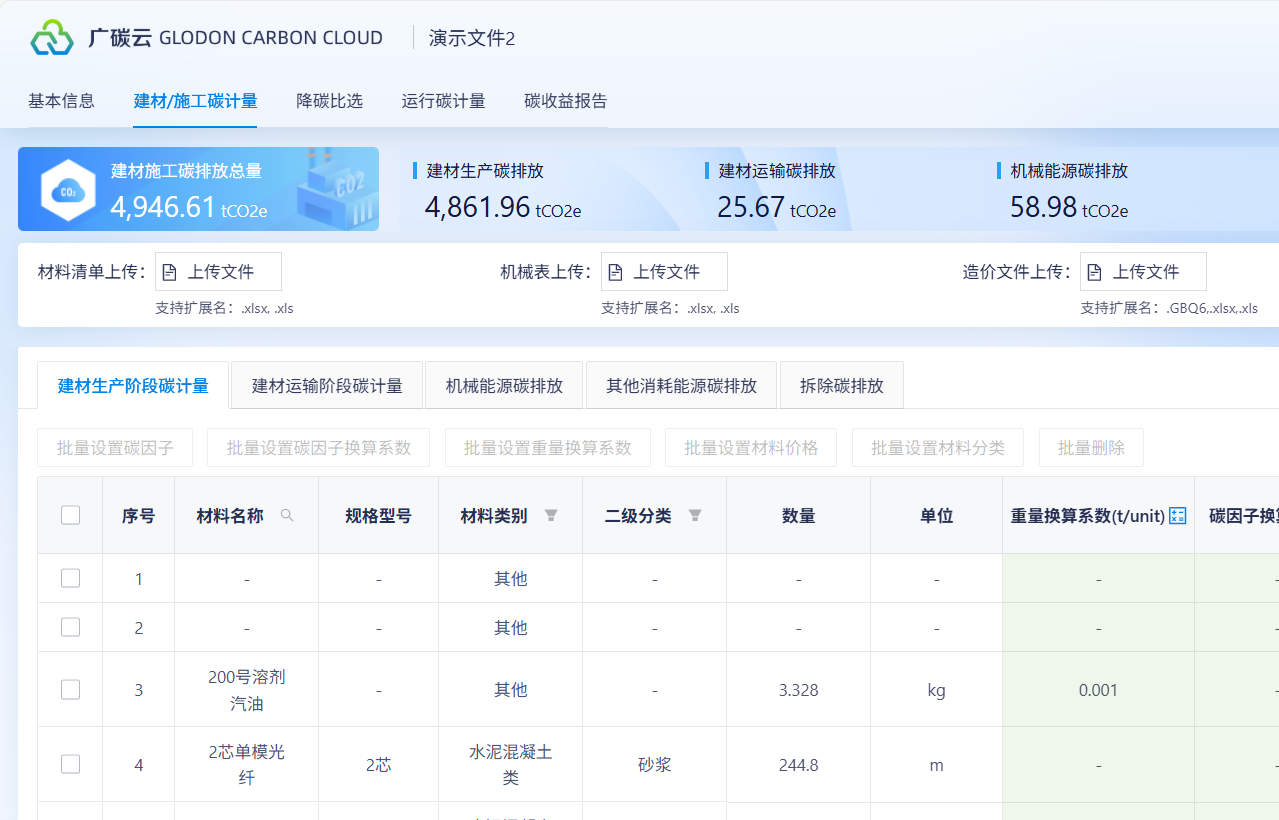Click the search icon beside 材料名称

pyautogui.click(x=287, y=516)
